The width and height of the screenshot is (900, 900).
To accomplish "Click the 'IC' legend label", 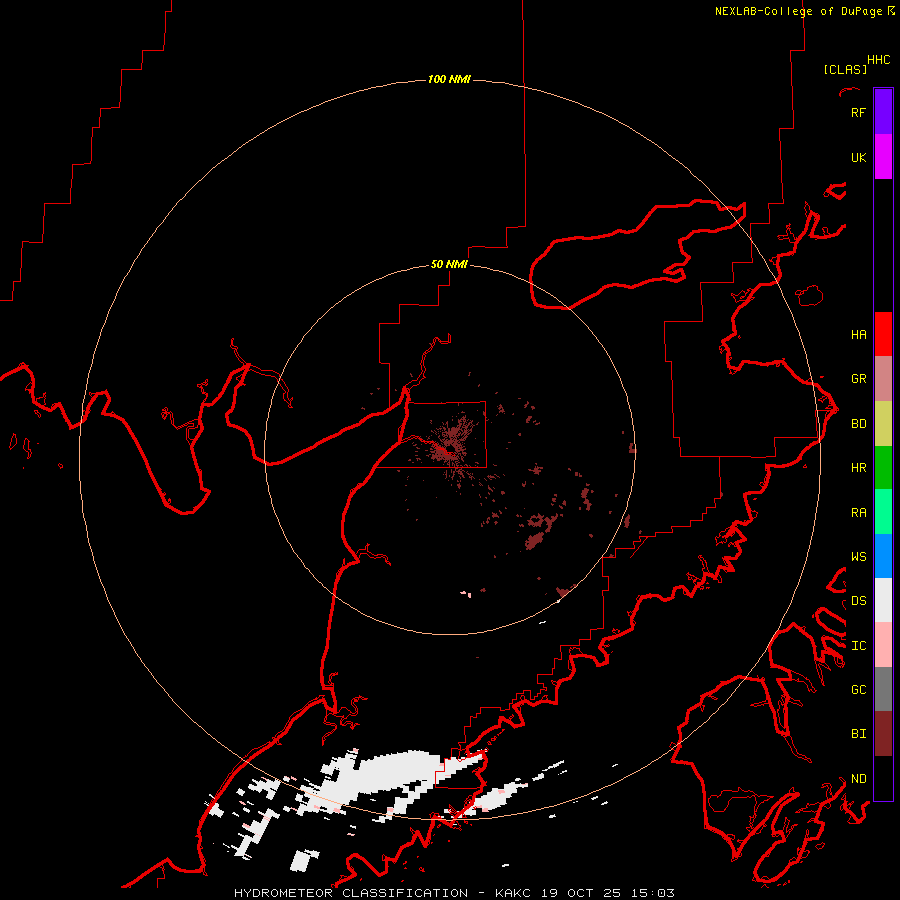I will 858,646.
